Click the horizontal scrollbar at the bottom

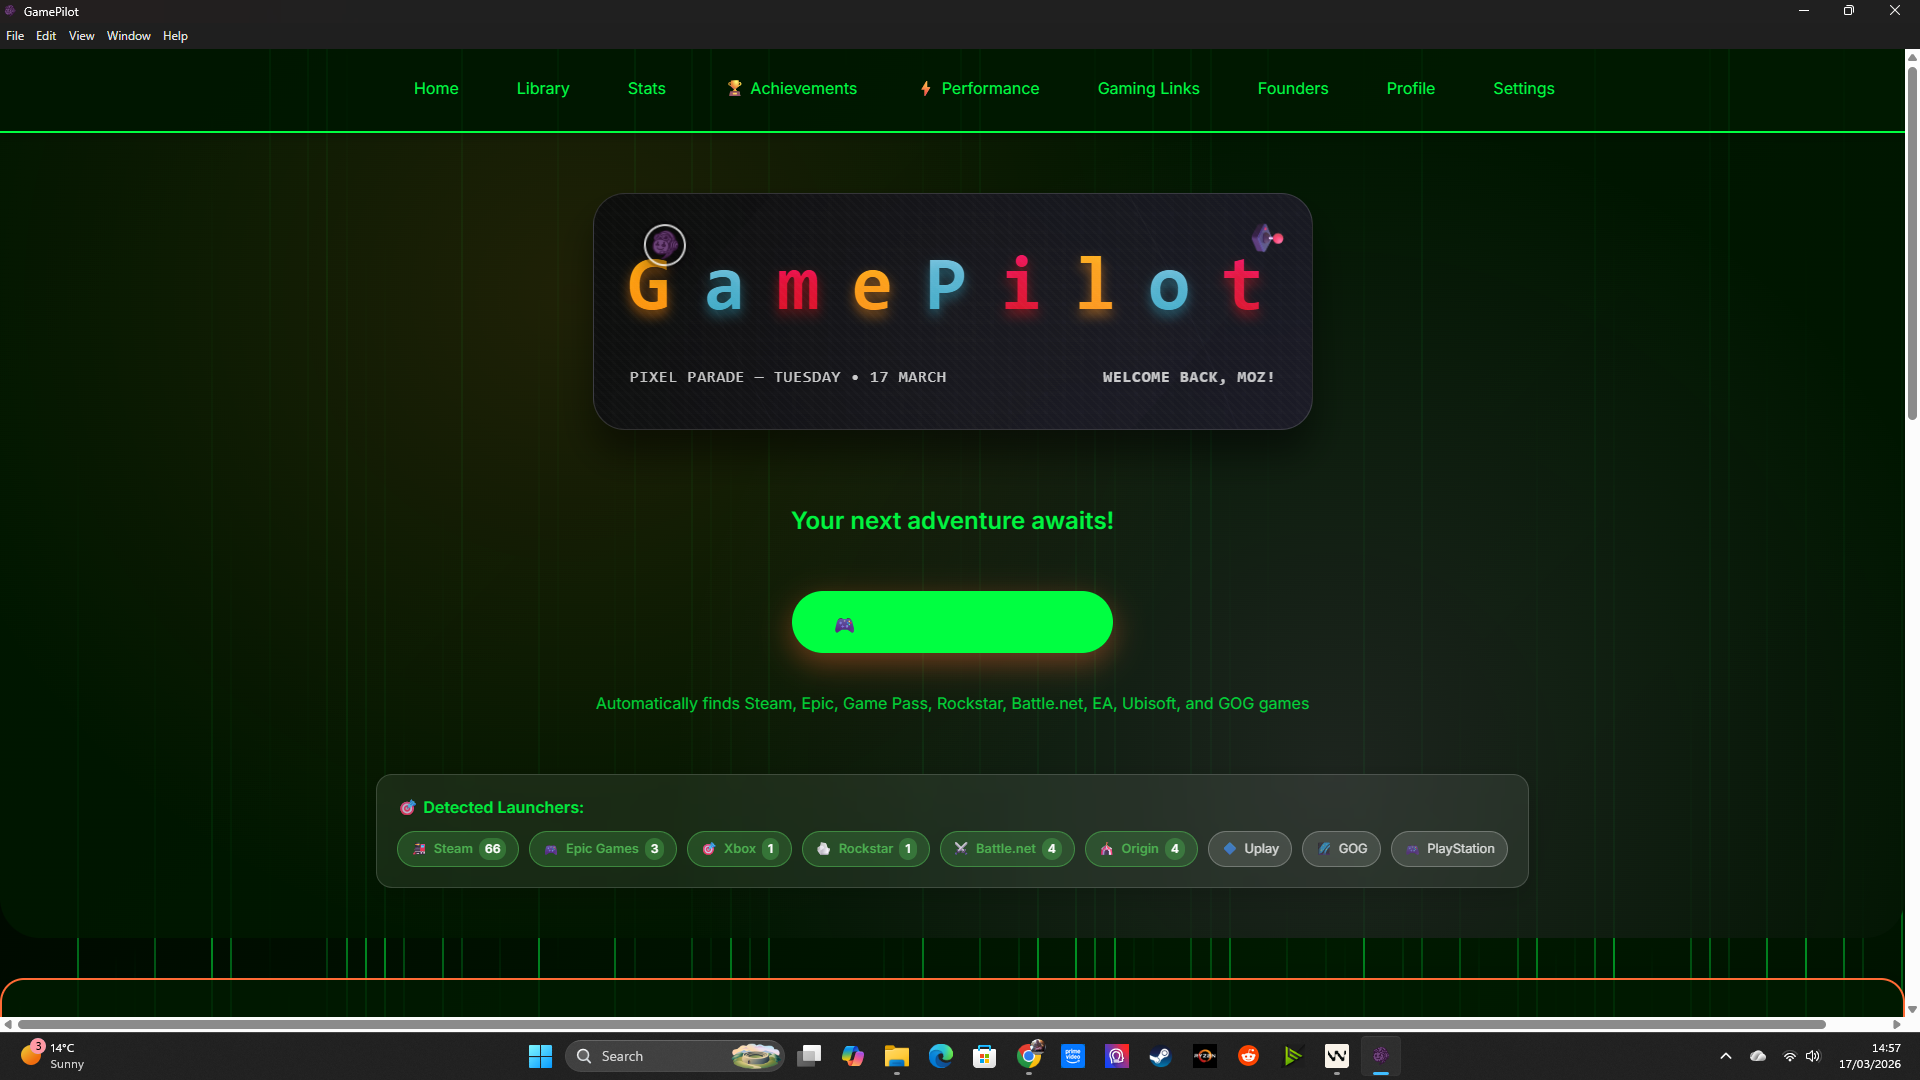(920, 1024)
